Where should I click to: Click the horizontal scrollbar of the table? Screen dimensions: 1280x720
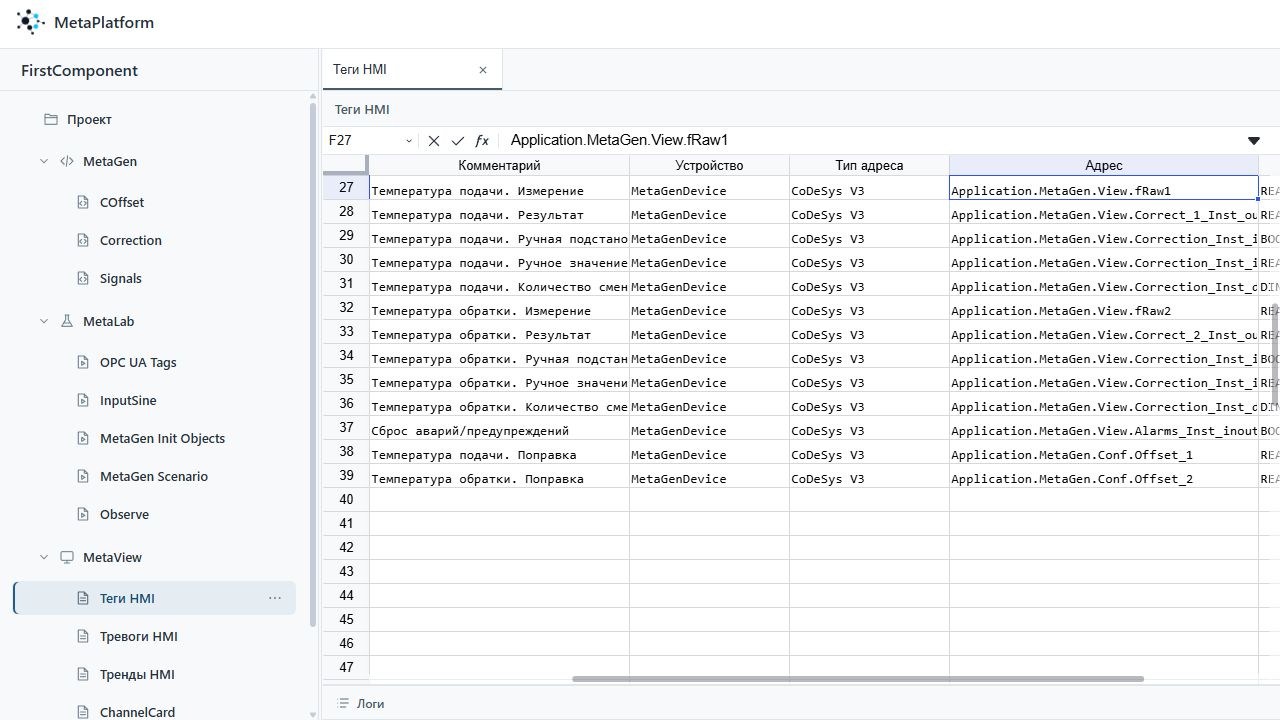(858, 679)
